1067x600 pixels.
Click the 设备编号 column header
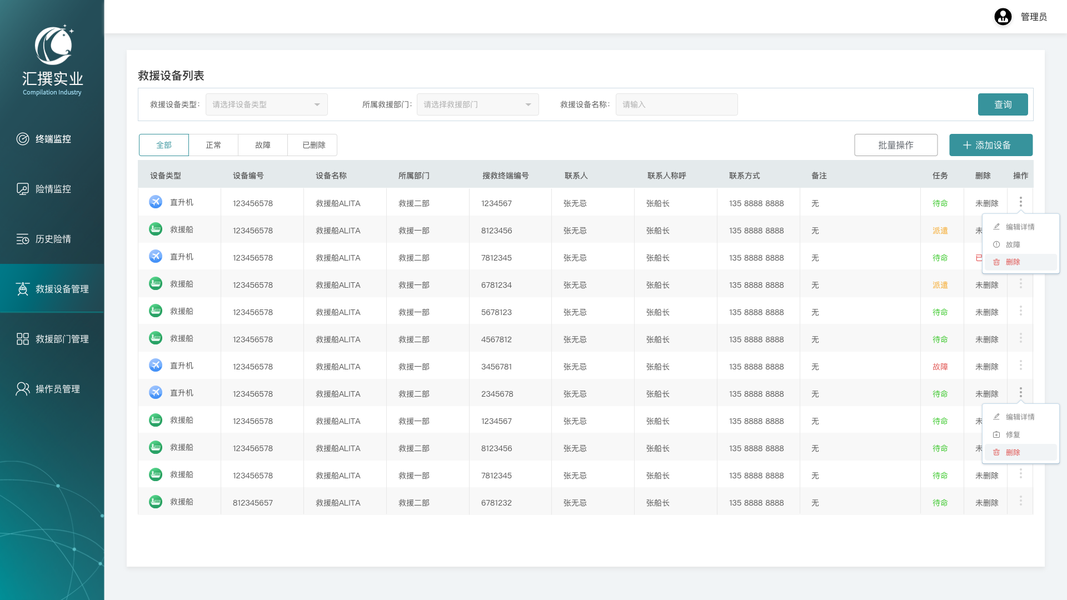tap(248, 176)
